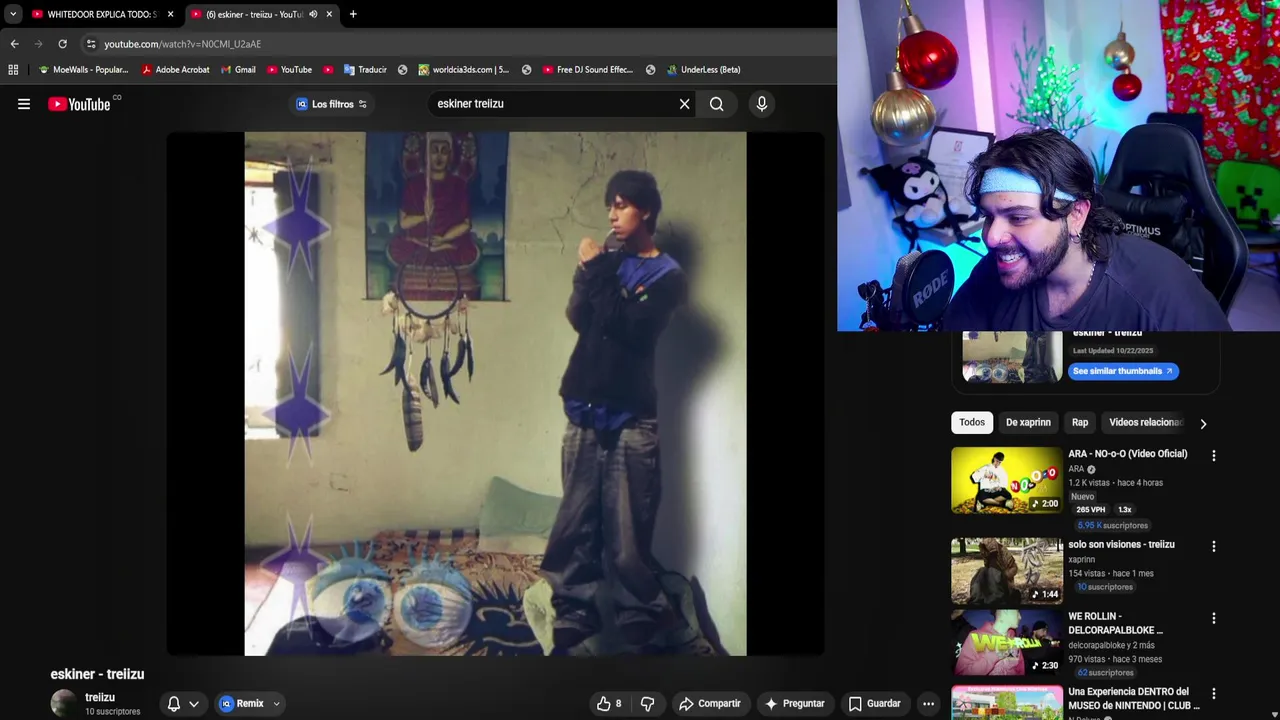
Task: Open the YouTube hamburger guide menu
Action: tap(24, 104)
